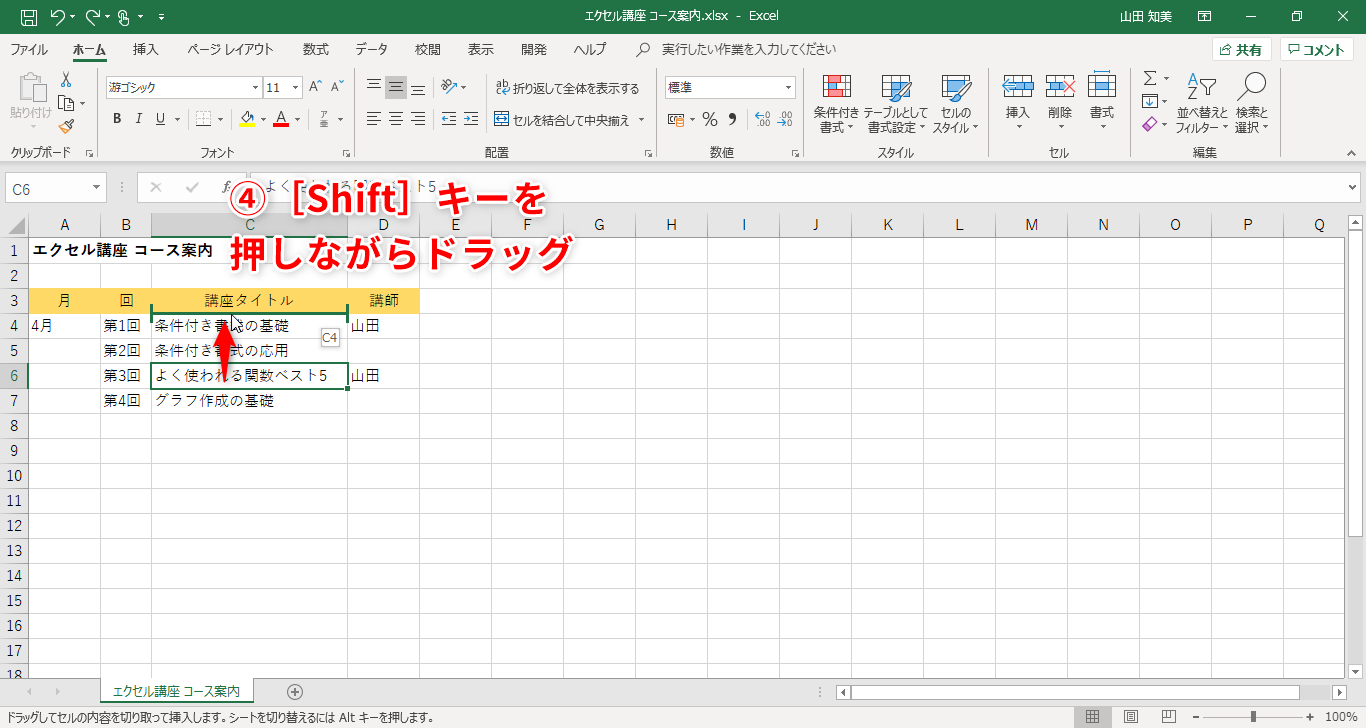
Task: Toggle top vertical alignment
Action: 374,87
